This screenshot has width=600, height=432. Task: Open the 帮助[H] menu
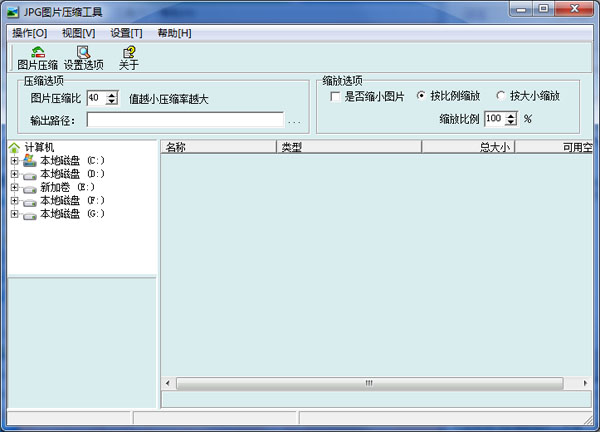coord(174,33)
